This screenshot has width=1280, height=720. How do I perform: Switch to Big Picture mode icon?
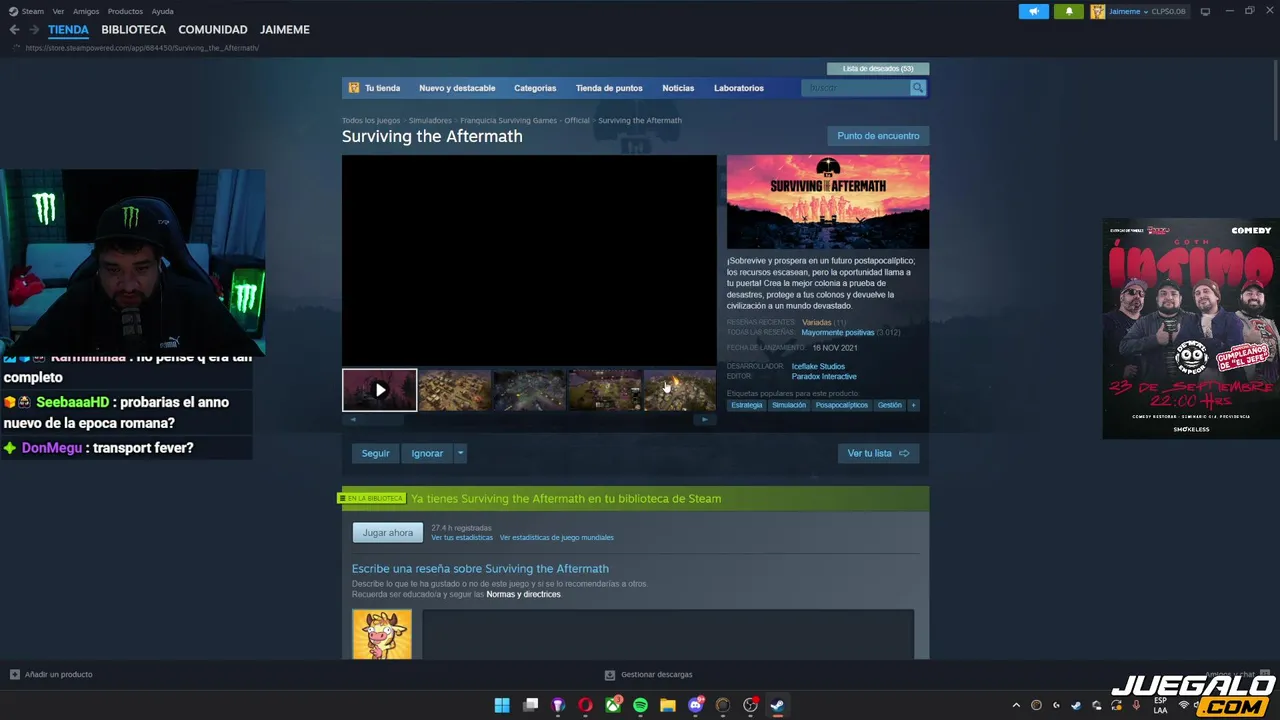tap(1205, 11)
